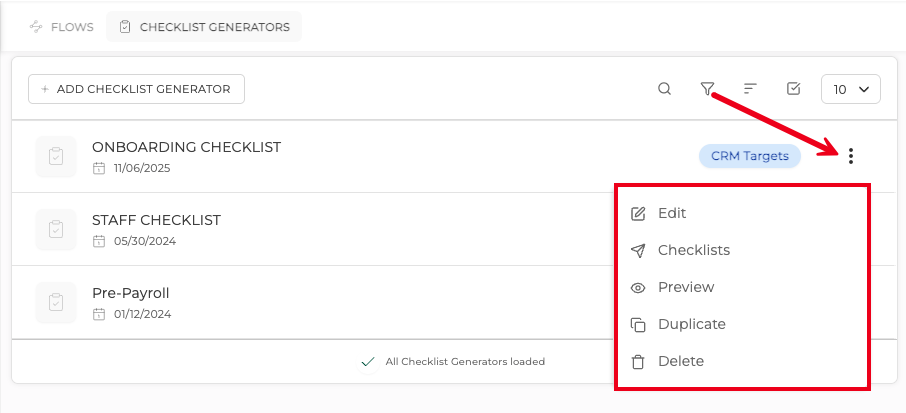The height and width of the screenshot is (413, 906).
Task: Switch to the Flows tab
Action: point(61,27)
